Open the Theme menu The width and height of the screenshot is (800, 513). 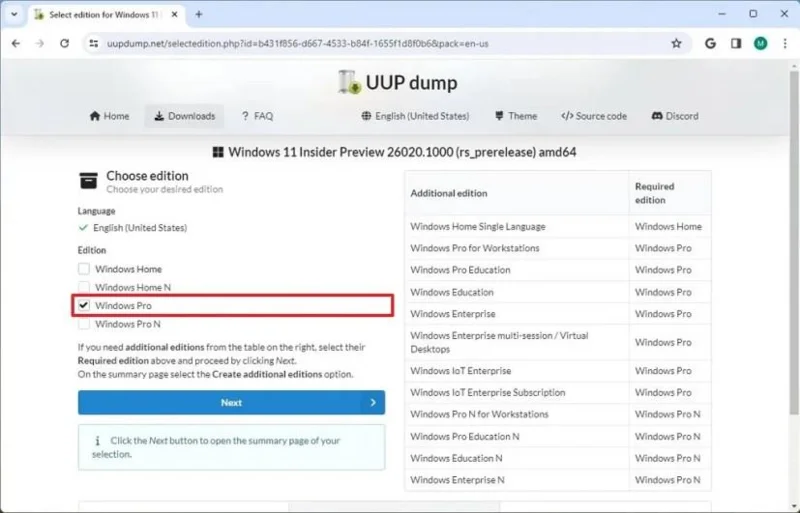(x=516, y=116)
